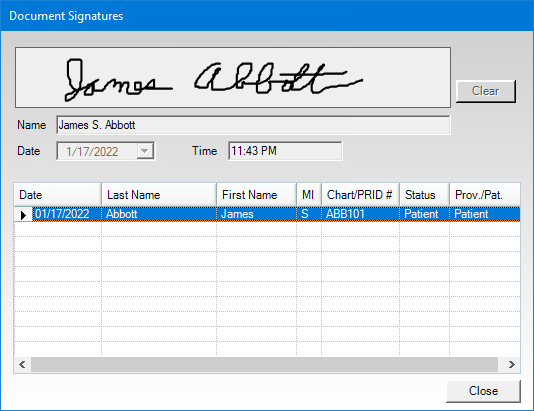534x411 pixels.
Task: Select the row pointer arrow icon
Action: tap(23, 215)
